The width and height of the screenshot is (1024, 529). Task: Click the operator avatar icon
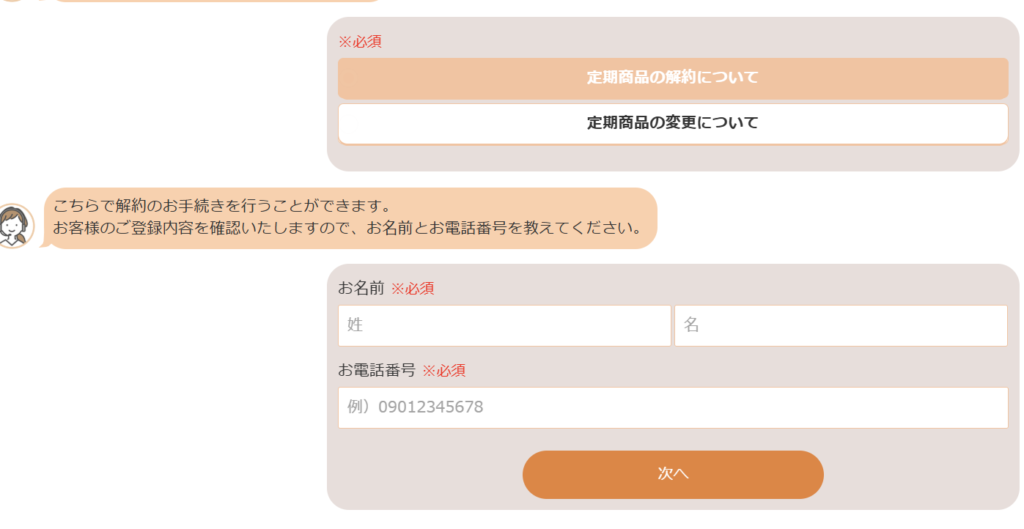(x=14, y=226)
